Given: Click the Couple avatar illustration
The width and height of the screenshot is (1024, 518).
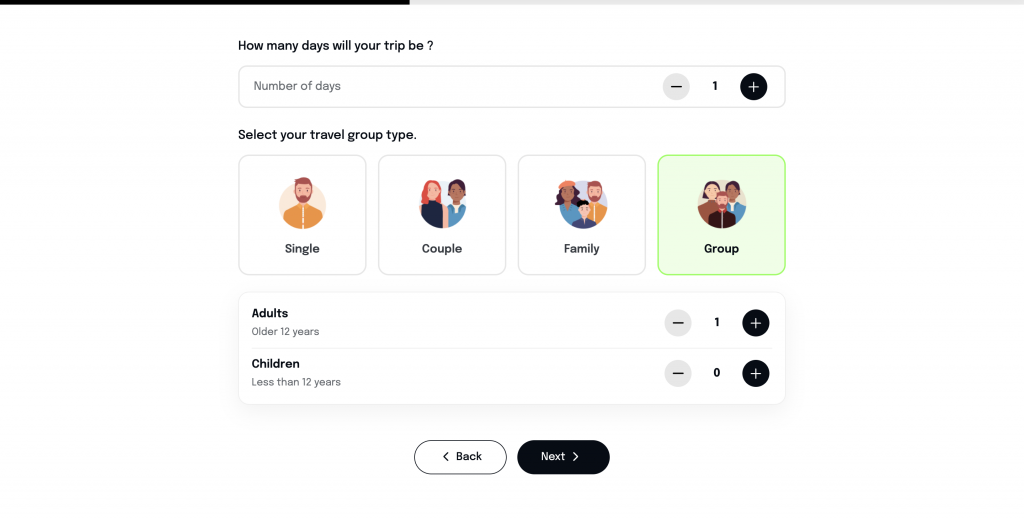Looking at the screenshot, I should (442, 203).
